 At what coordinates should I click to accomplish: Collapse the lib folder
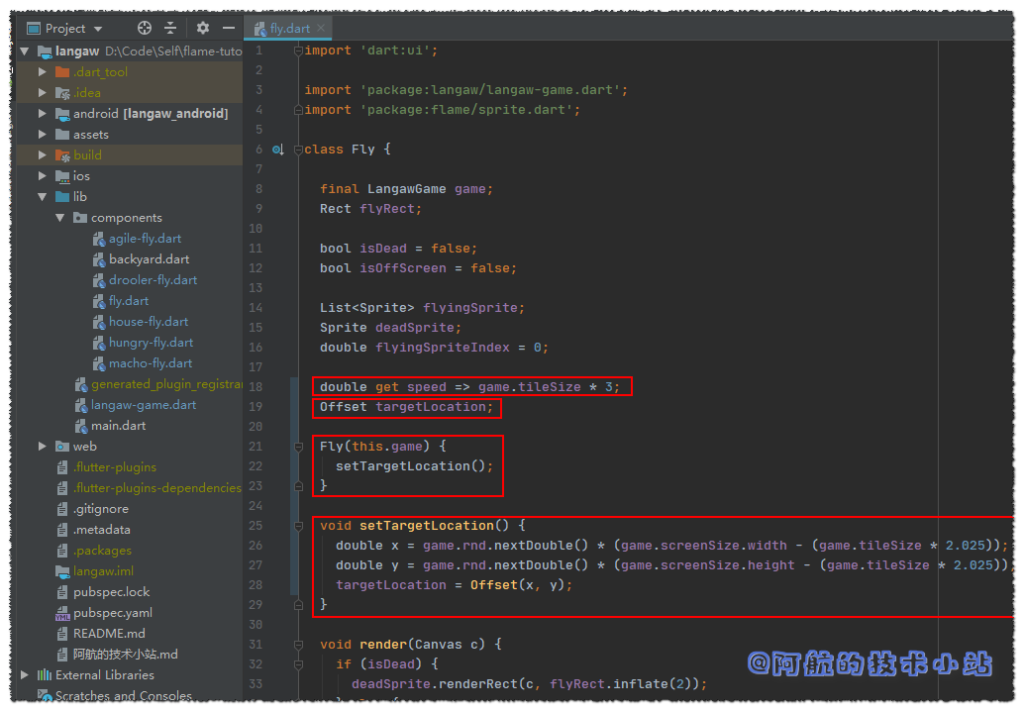pyautogui.click(x=42, y=197)
